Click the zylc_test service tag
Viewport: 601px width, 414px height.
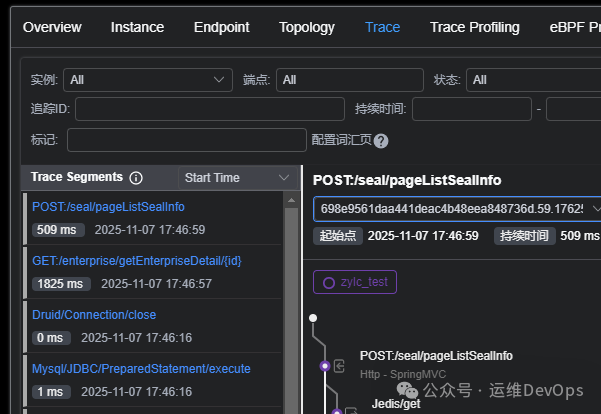pos(355,282)
